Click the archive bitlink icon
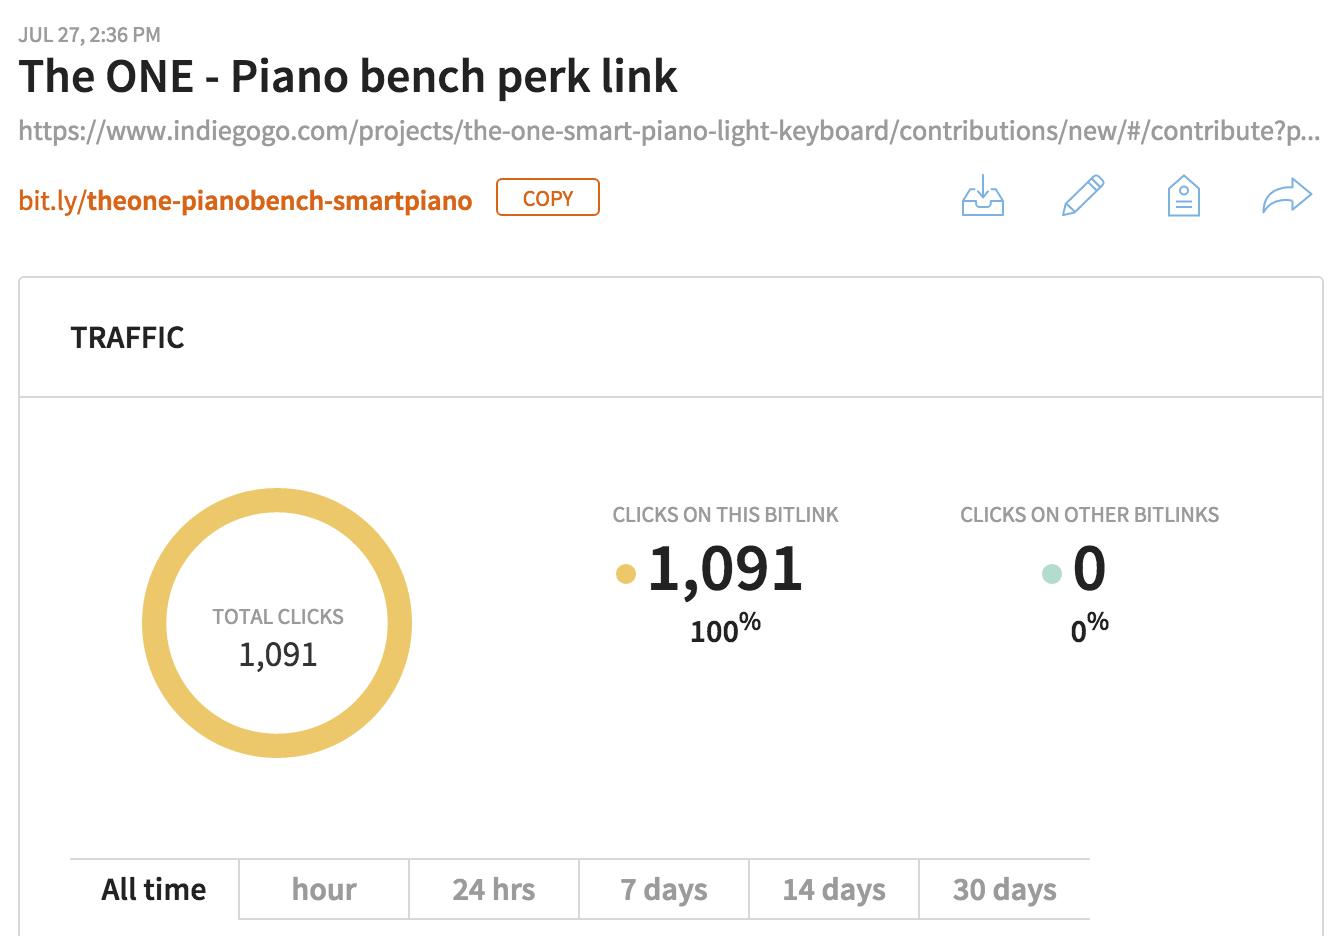Image resolution: width=1338 pixels, height=936 pixels. tap(983, 196)
